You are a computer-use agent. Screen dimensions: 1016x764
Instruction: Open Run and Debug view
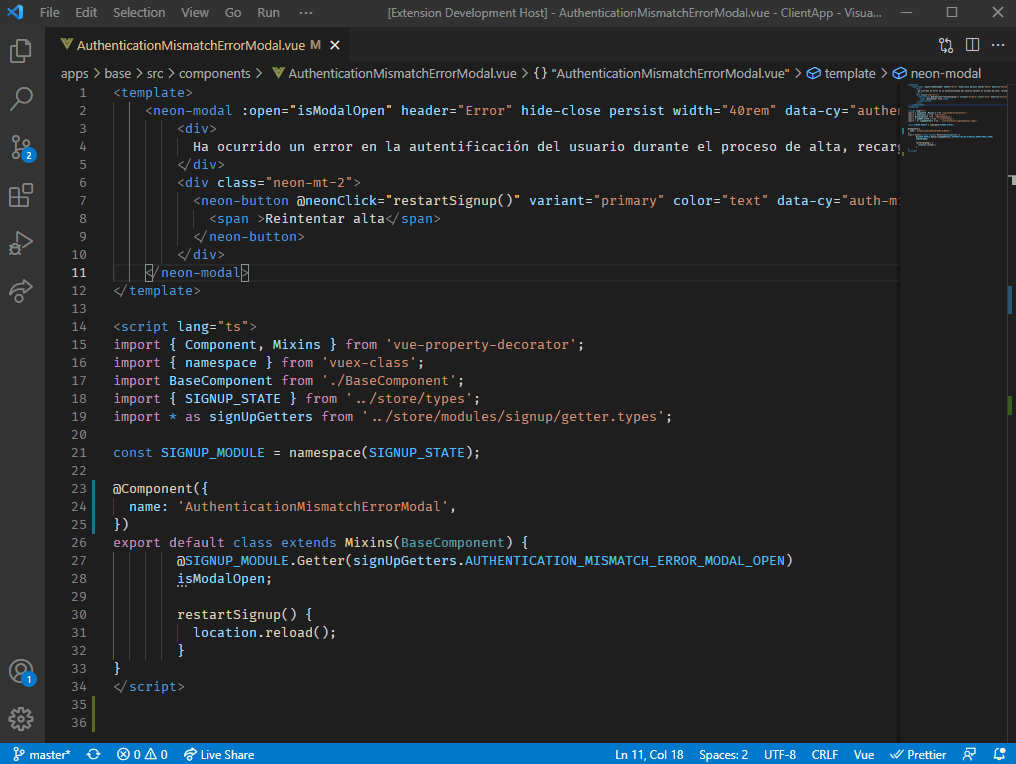click(21, 243)
